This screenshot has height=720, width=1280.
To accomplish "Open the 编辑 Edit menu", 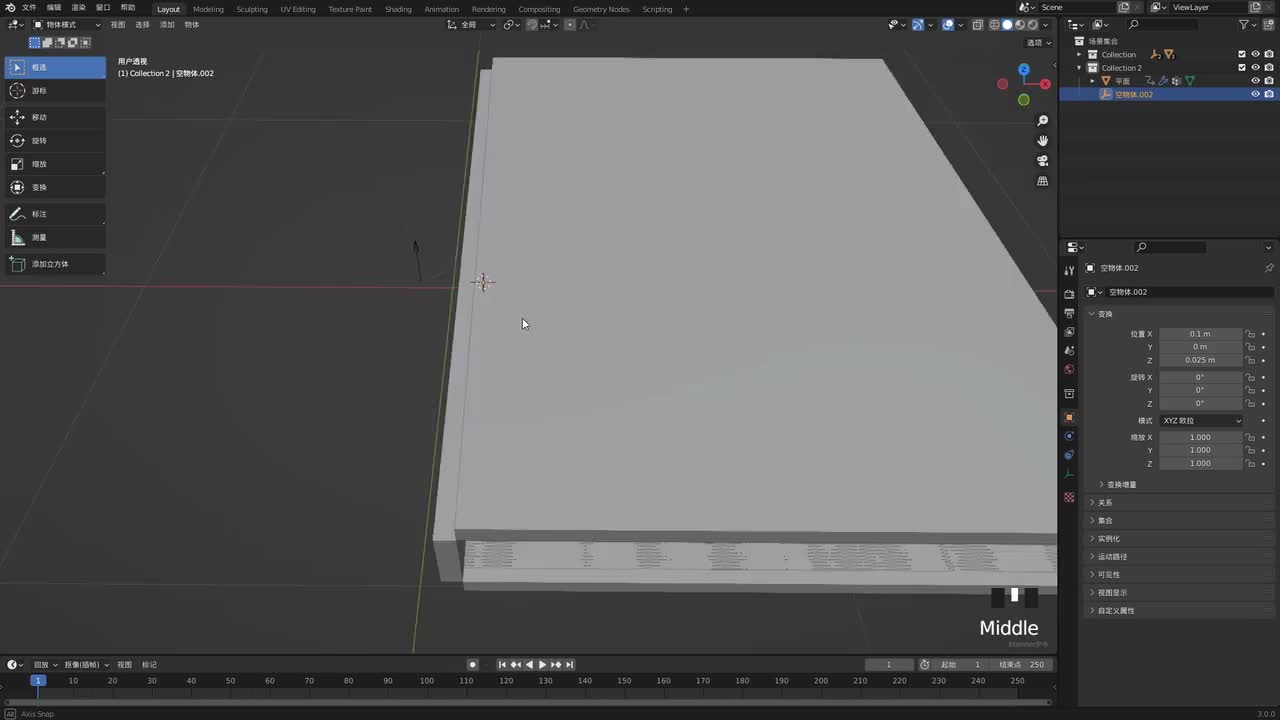I will [x=54, y=8].
